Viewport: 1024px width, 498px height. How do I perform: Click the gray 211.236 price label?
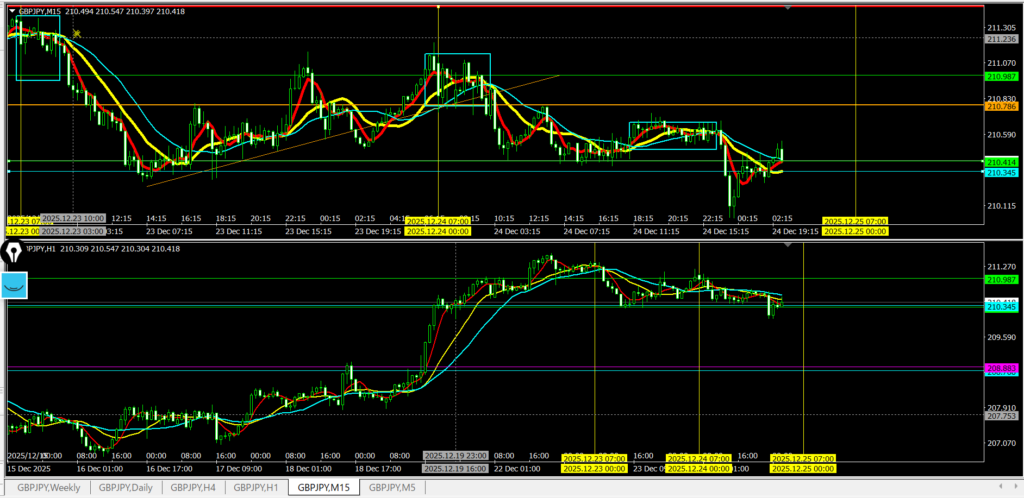[x=1002, y=39]
